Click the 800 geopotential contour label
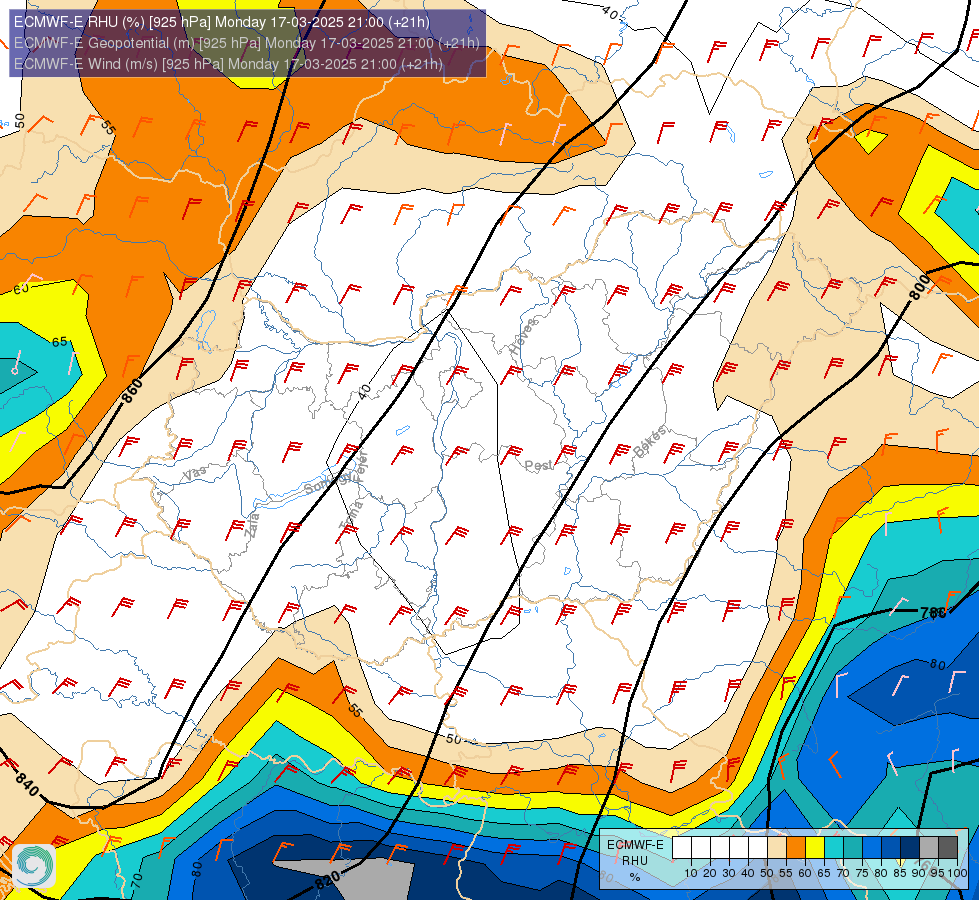979x900 pixels. tap(919, 287)
